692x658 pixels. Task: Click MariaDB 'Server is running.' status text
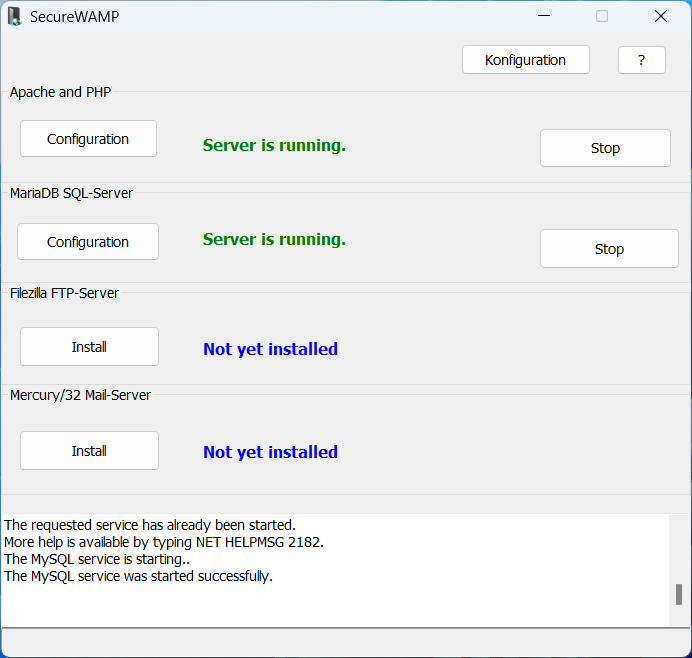click(x=274, y=239)
